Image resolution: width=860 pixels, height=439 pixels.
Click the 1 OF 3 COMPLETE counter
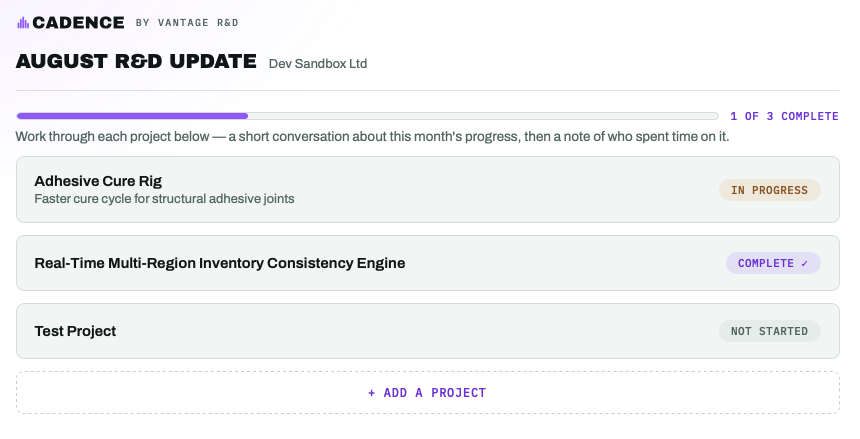click(784, 116)
